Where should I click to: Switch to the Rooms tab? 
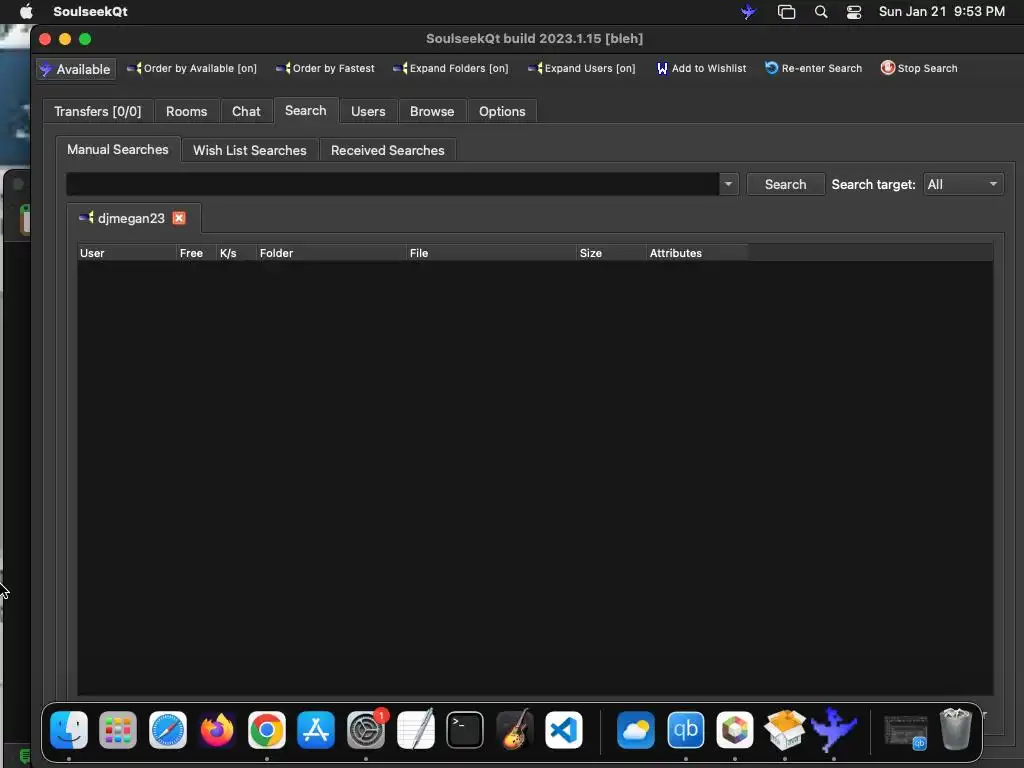click(x=186, y=112)
